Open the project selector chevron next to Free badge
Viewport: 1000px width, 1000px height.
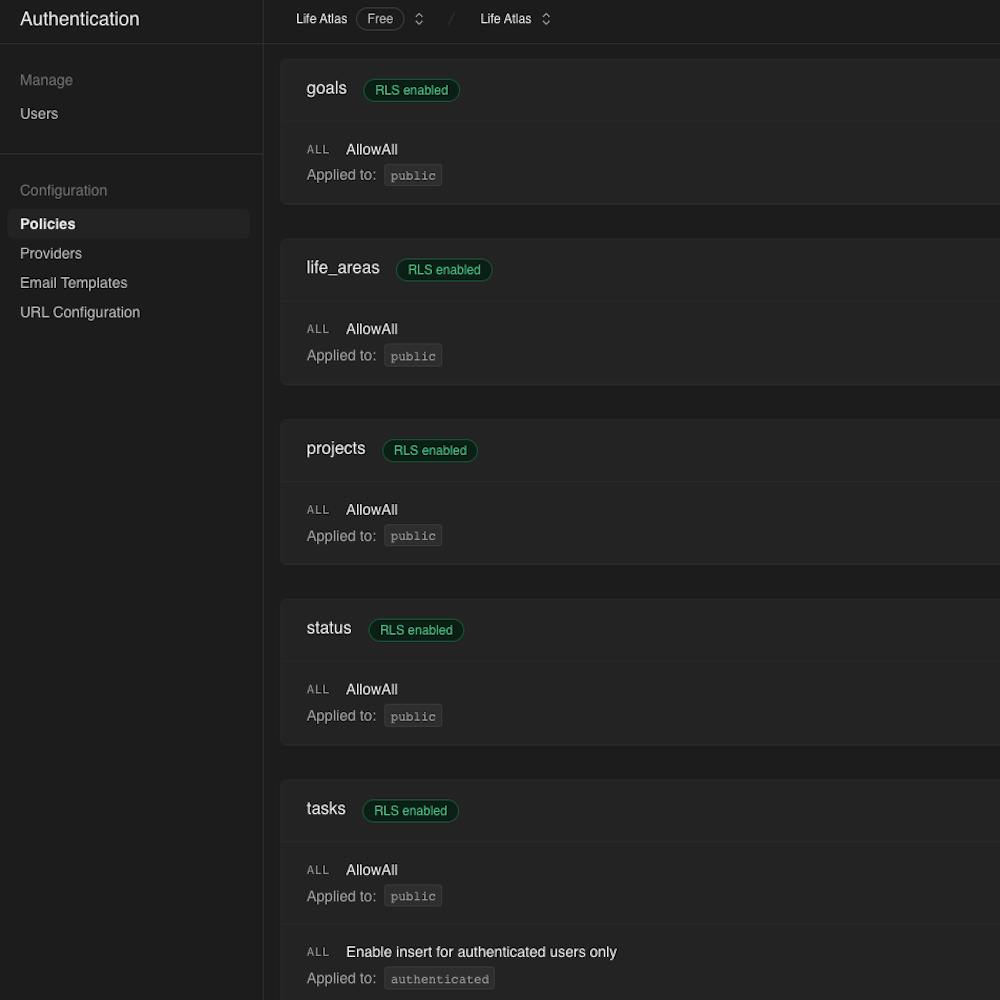(418, 18)
